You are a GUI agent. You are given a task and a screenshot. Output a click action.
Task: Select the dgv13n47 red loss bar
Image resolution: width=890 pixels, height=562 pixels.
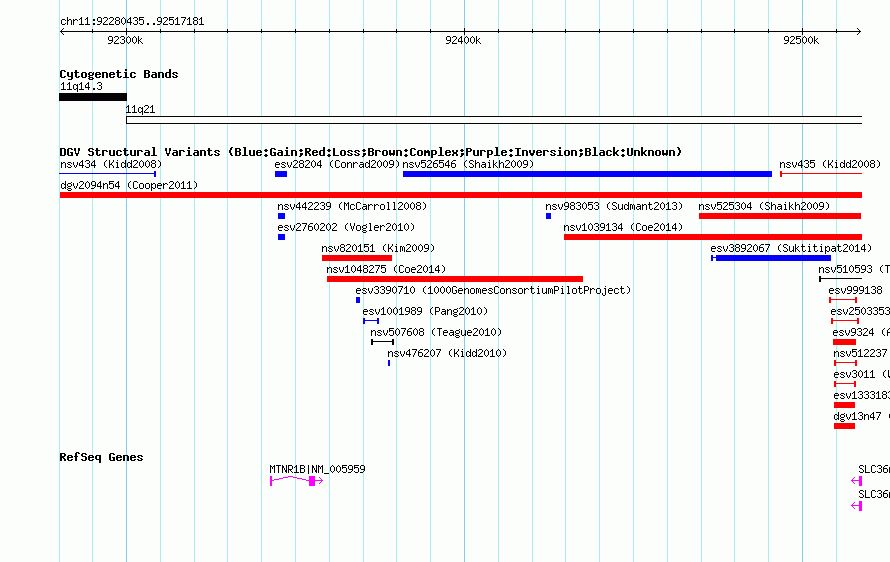tap(845, 426)
